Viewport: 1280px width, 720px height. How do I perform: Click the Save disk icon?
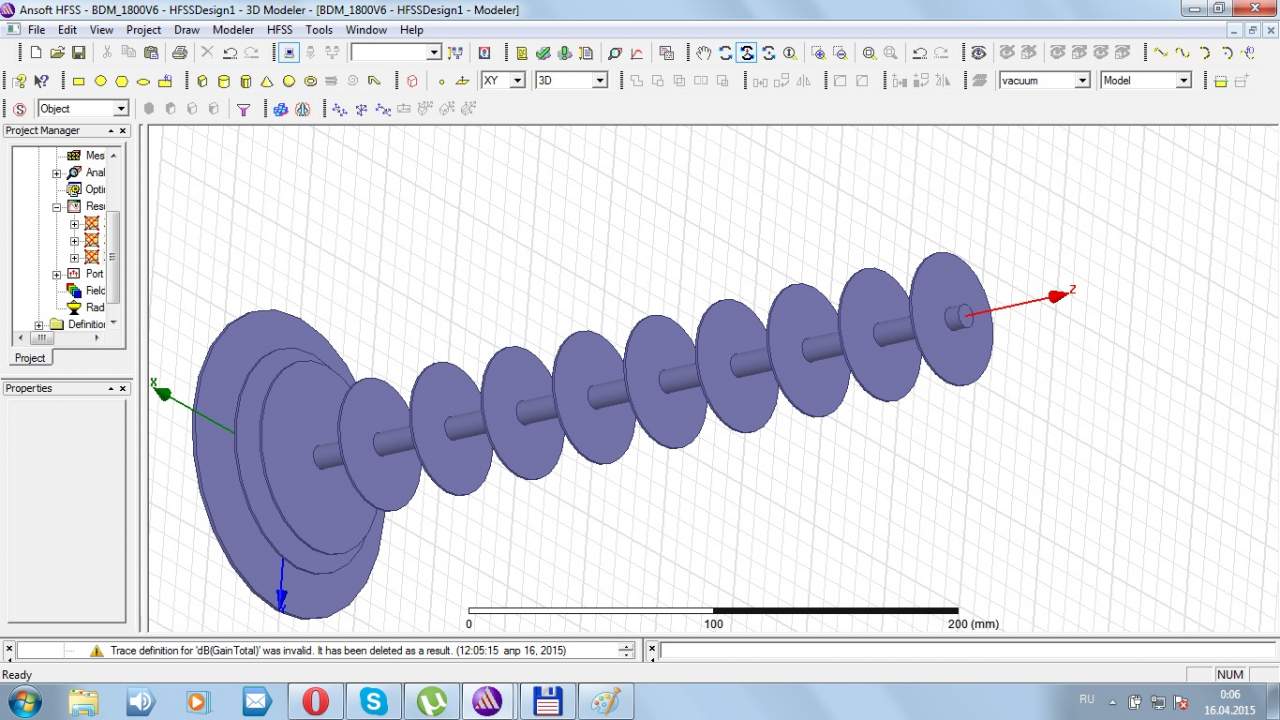(x=79, y=53)
